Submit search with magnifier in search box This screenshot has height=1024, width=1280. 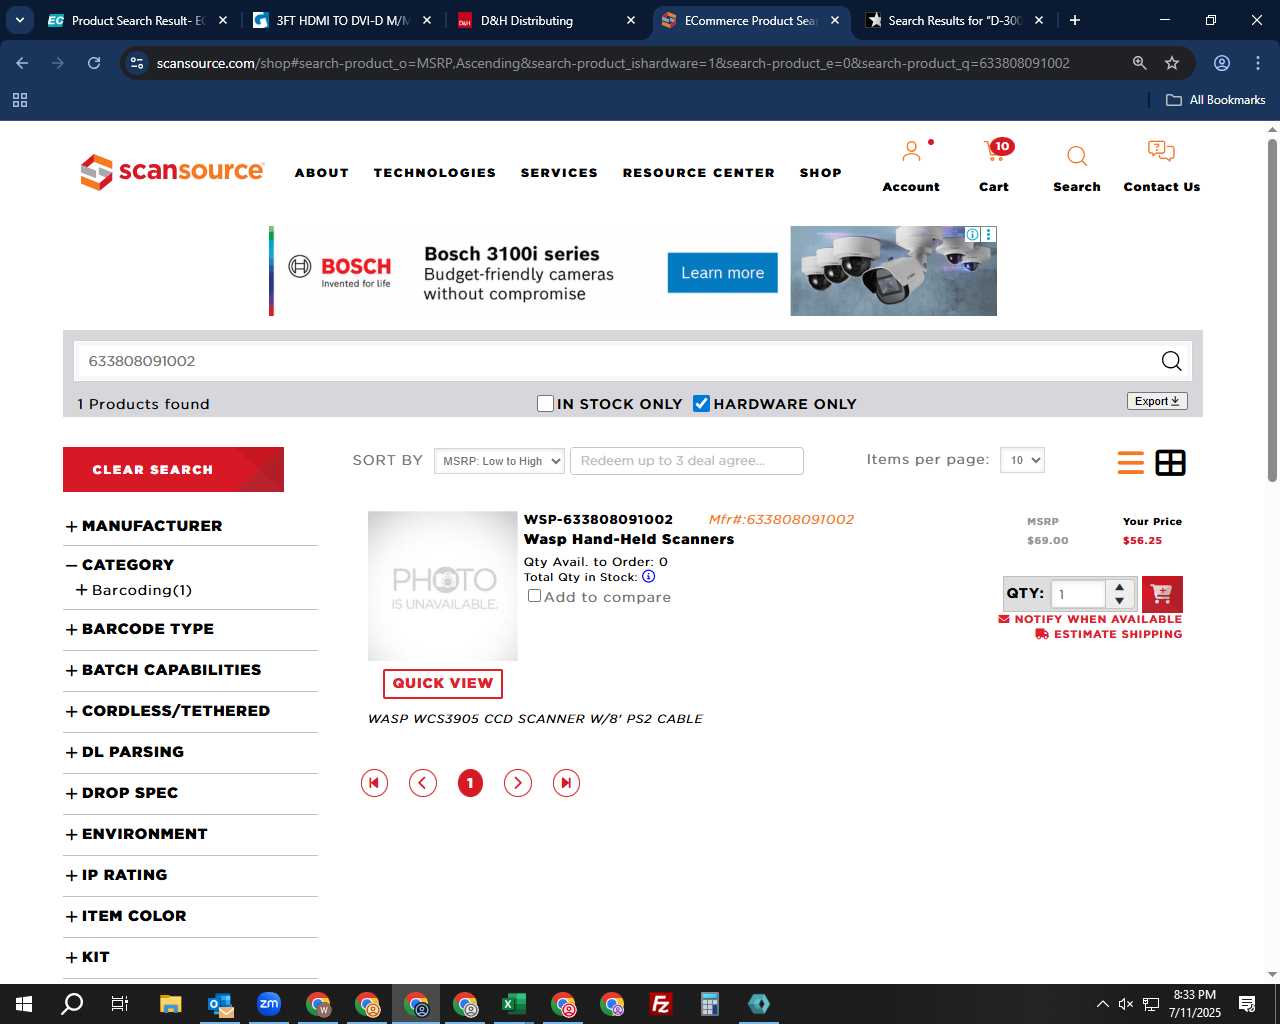[1171, 361]
